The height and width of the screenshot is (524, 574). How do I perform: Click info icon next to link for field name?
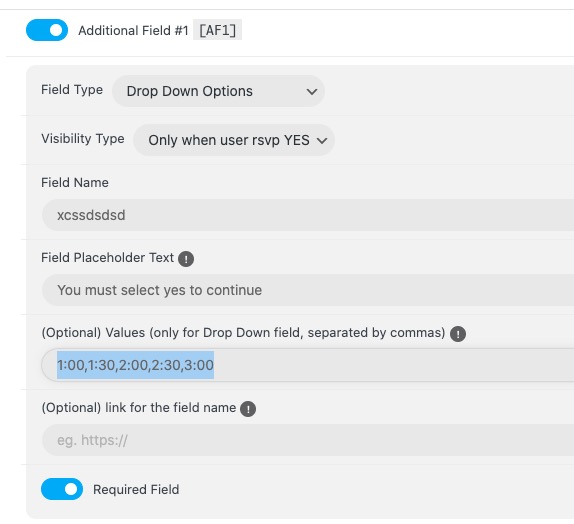248,409
